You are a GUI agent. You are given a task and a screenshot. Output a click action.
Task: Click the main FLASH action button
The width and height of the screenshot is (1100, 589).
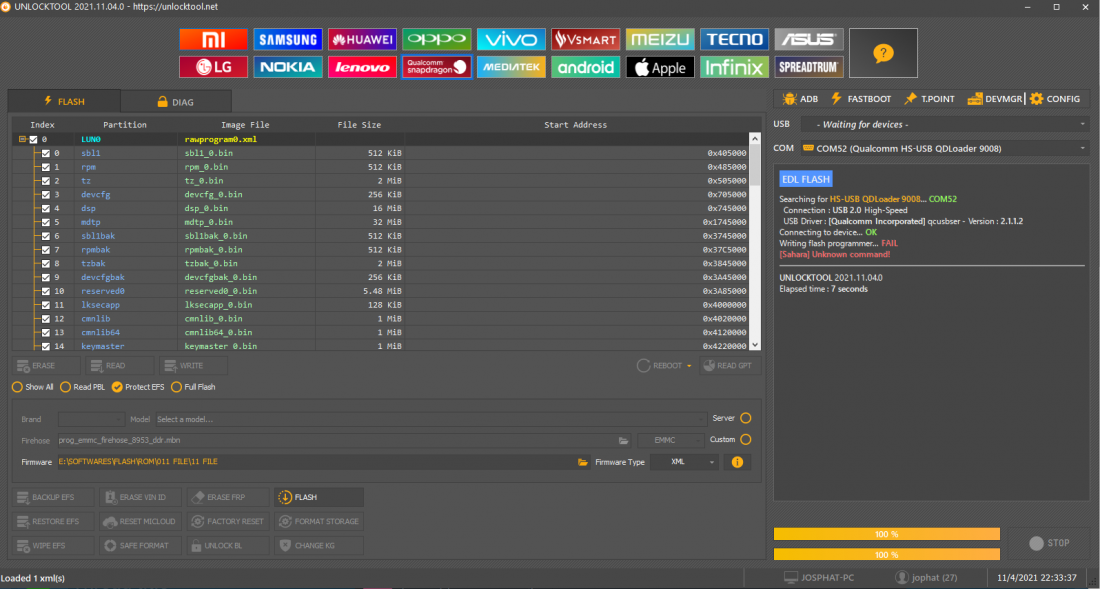click(x=319, y=497)
